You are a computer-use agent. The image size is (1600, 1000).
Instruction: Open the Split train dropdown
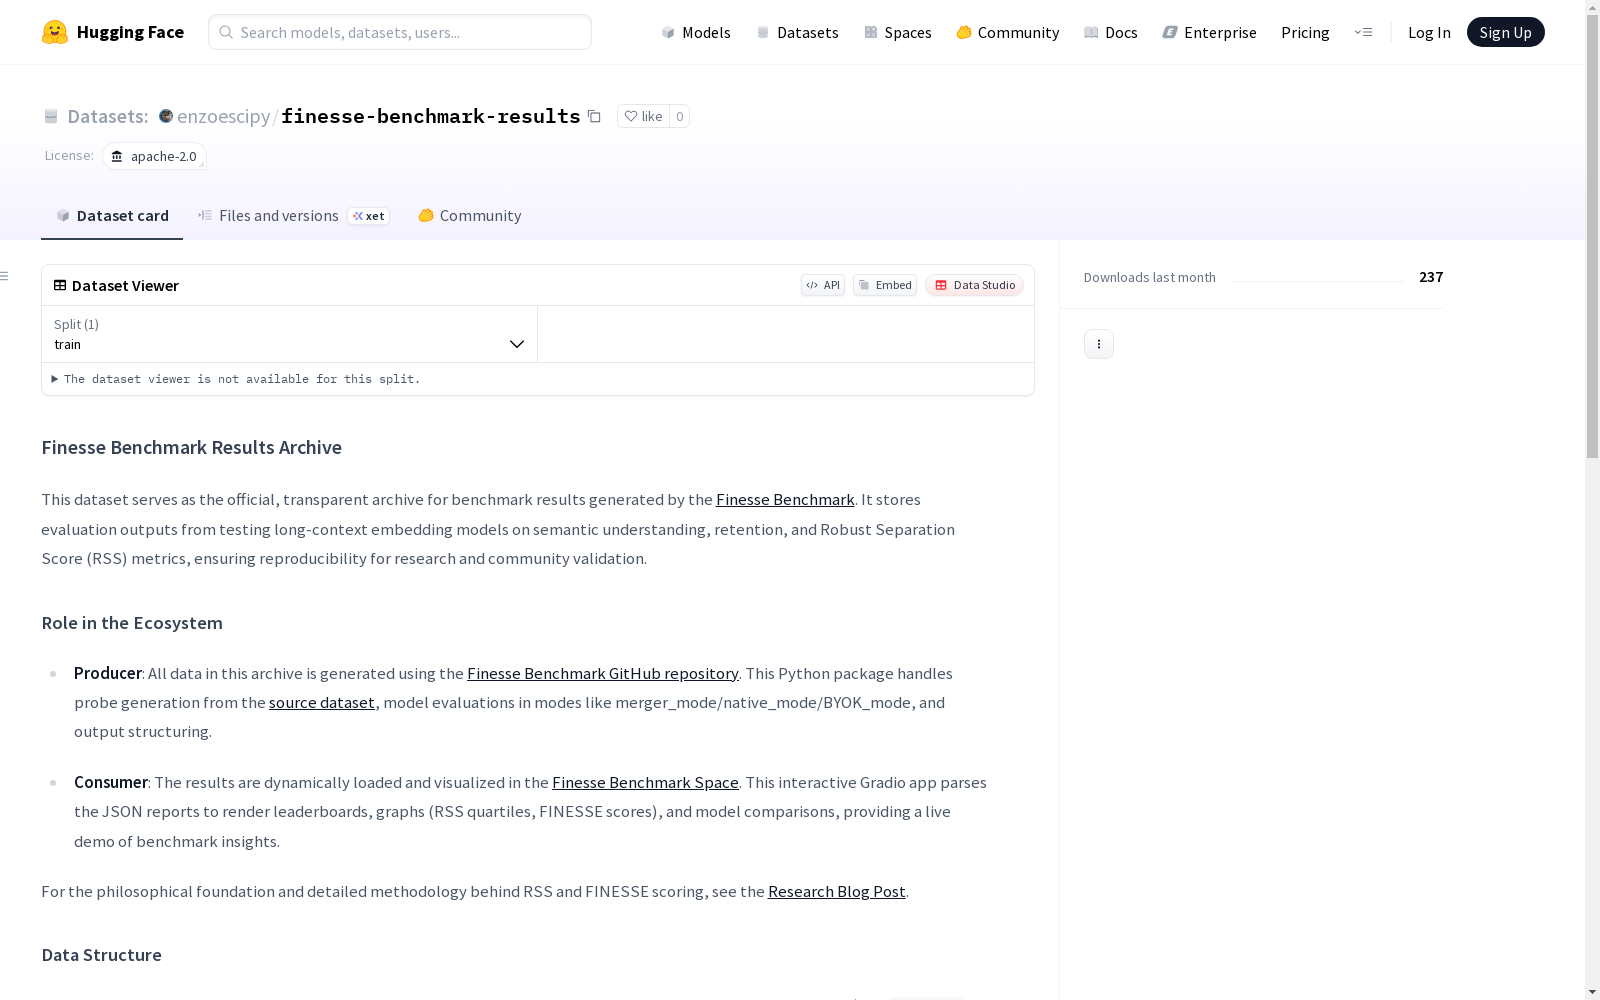[289, 334]
